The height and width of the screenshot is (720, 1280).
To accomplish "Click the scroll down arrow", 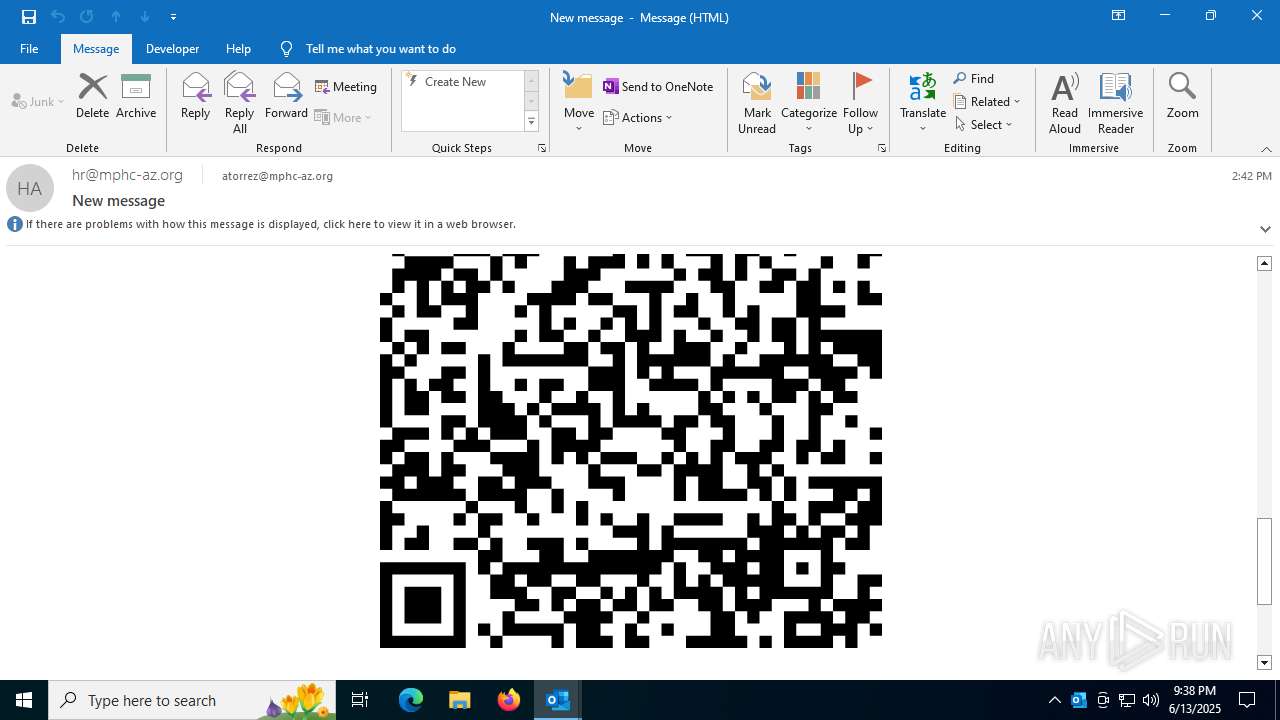I will 1264,662.
